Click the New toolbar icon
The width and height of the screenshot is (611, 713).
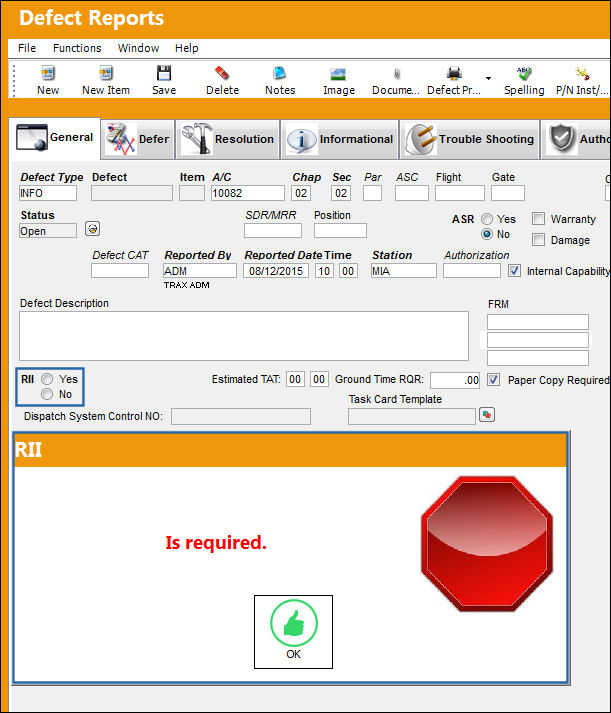[x=48, y=73]
